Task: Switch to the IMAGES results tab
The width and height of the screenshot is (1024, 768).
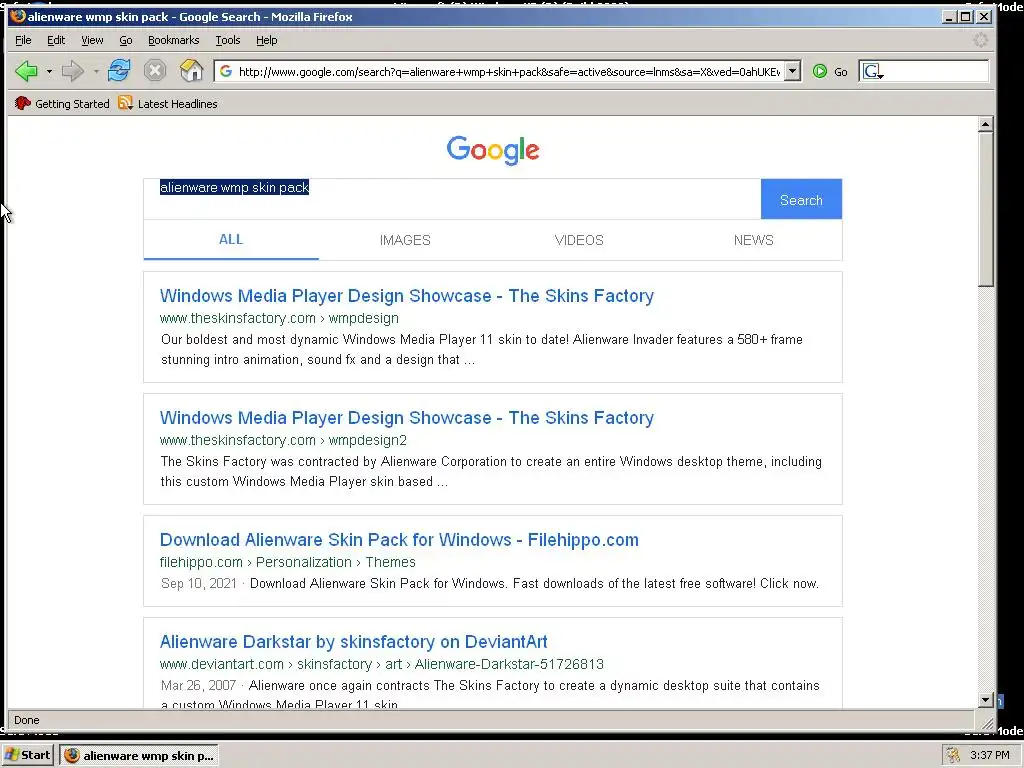Action: click(x=405, y=240)
